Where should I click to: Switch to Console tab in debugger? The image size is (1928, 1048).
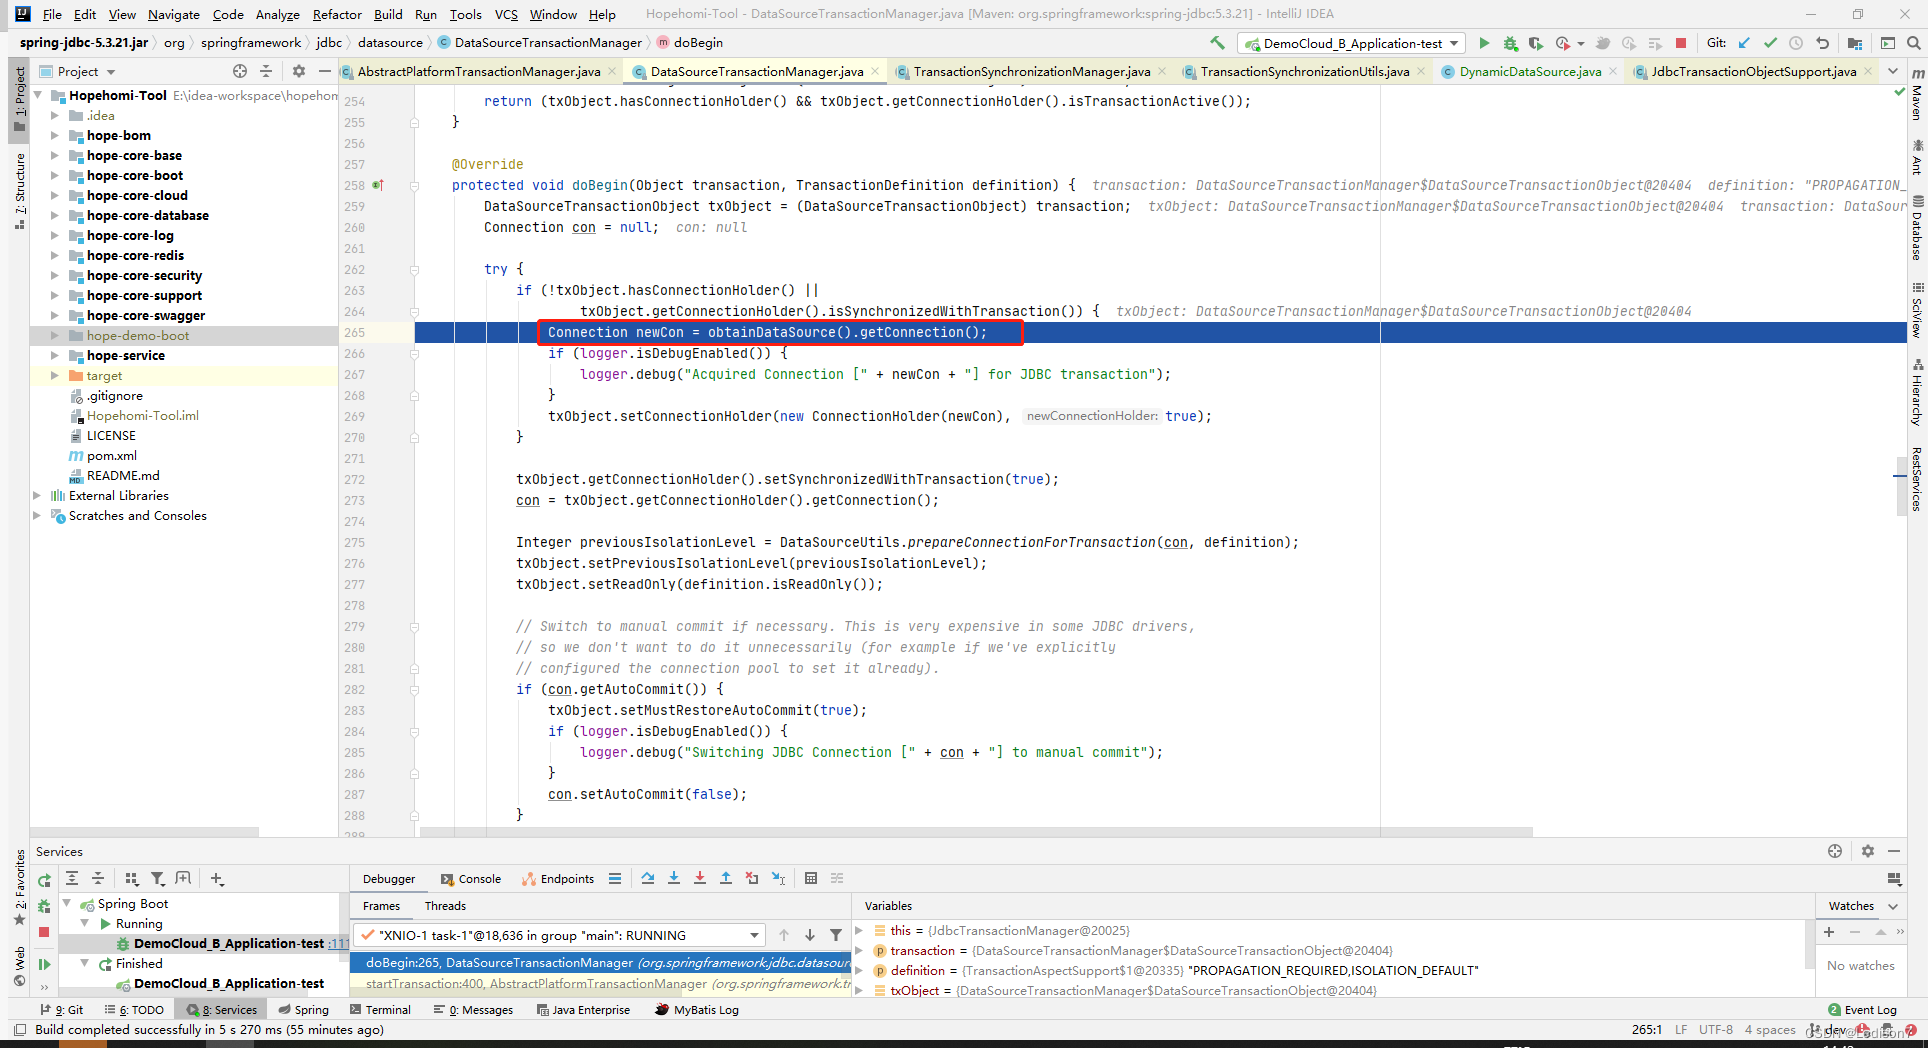click(x=470, y=879)
